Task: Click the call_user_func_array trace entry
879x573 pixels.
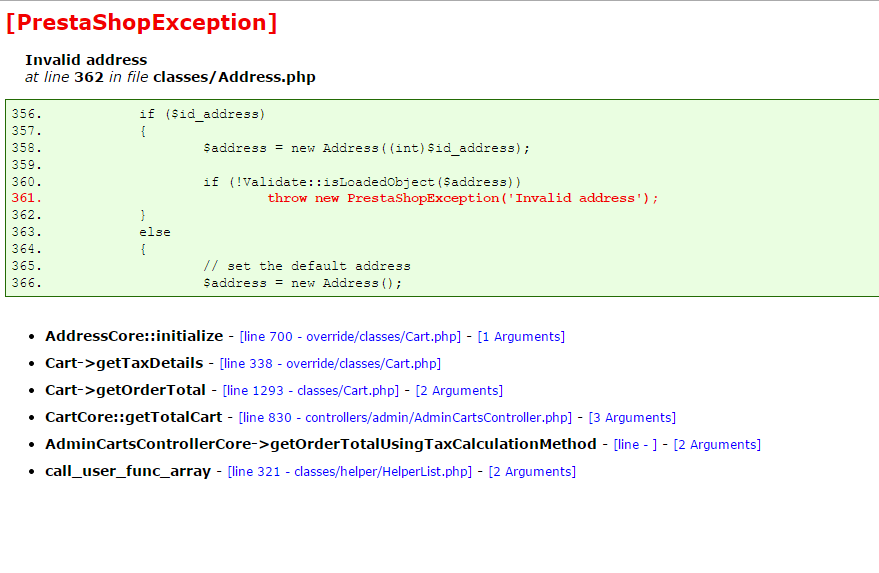Action: point(128,471)
